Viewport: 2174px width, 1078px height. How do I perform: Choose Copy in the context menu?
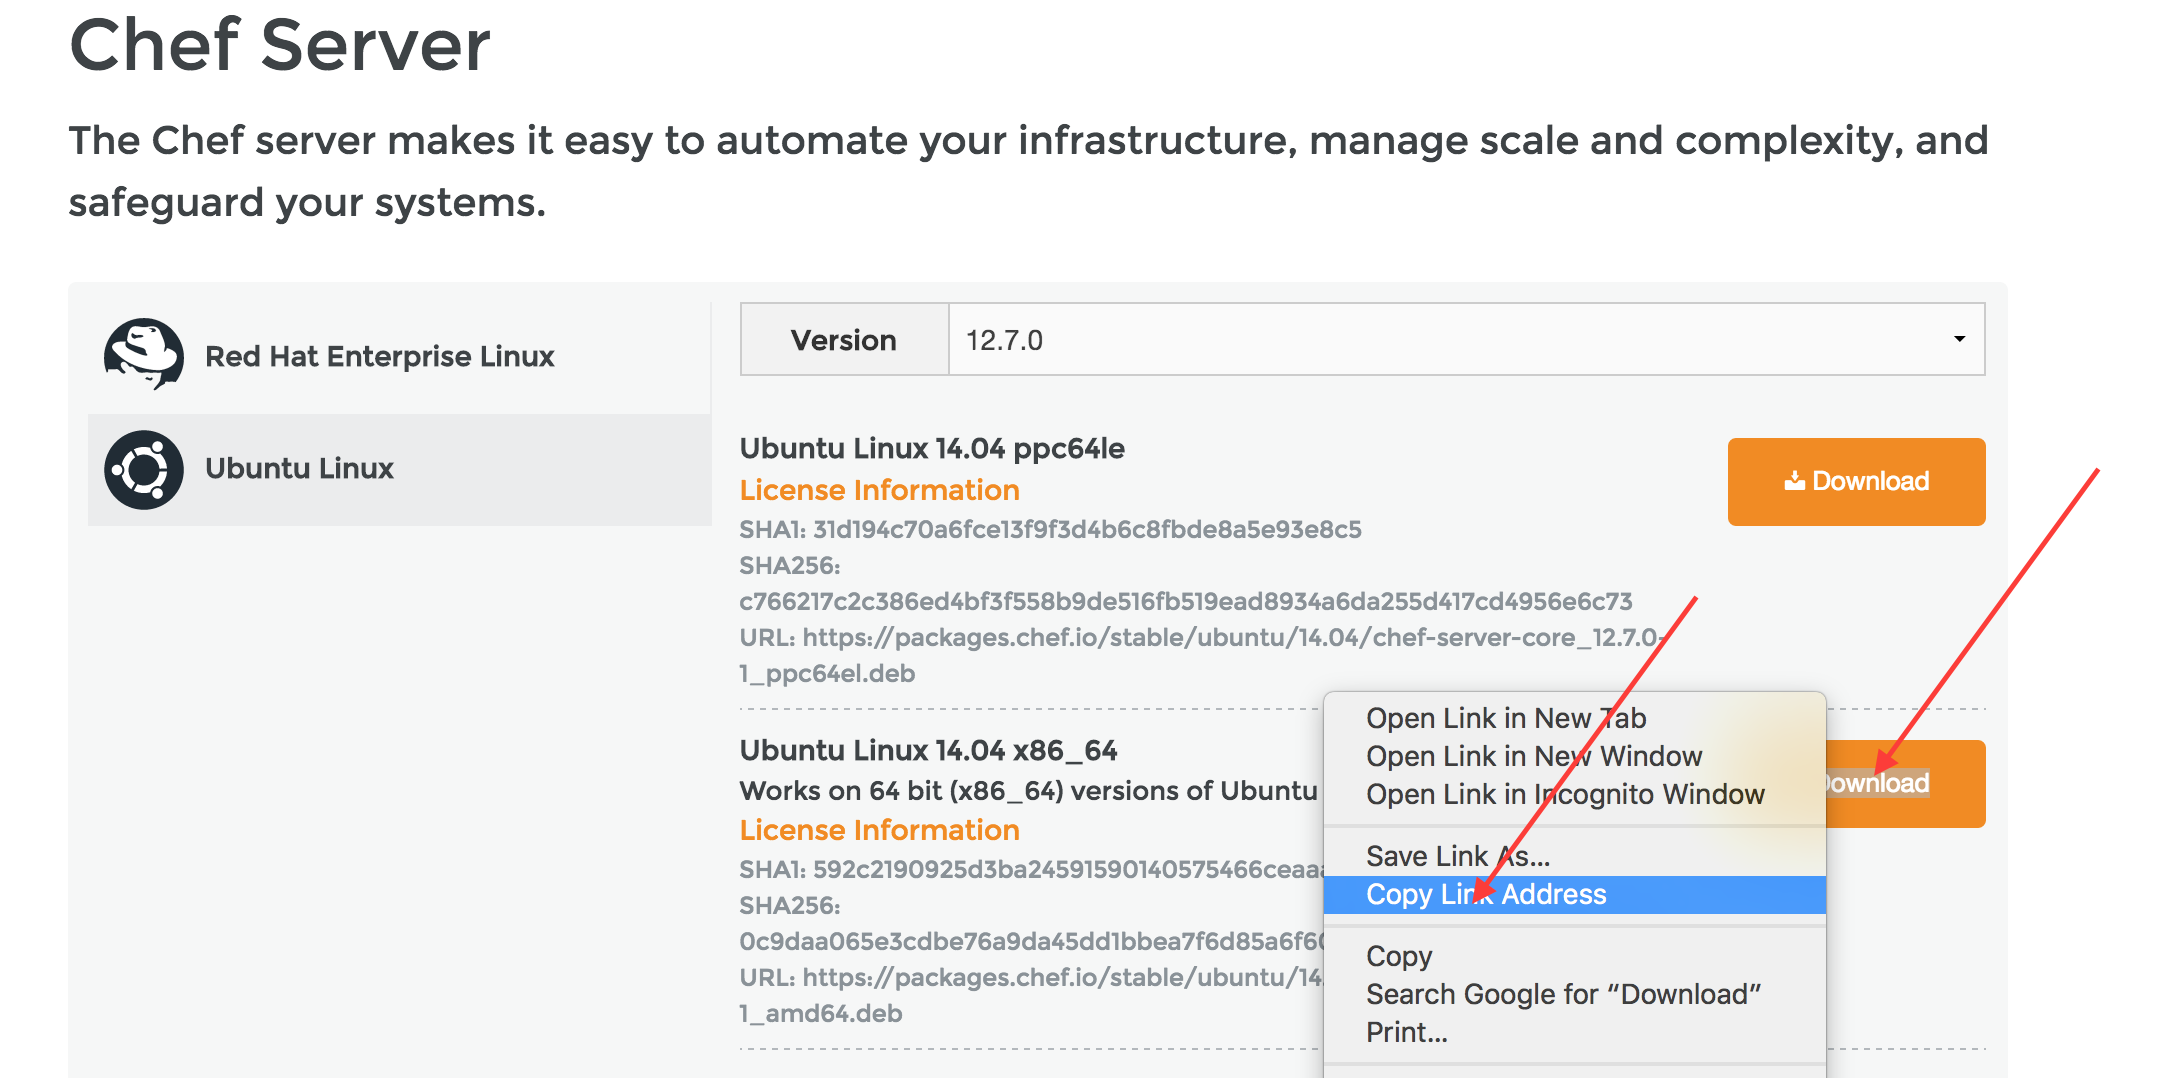pyautogui.click(x=1575, y=956)
